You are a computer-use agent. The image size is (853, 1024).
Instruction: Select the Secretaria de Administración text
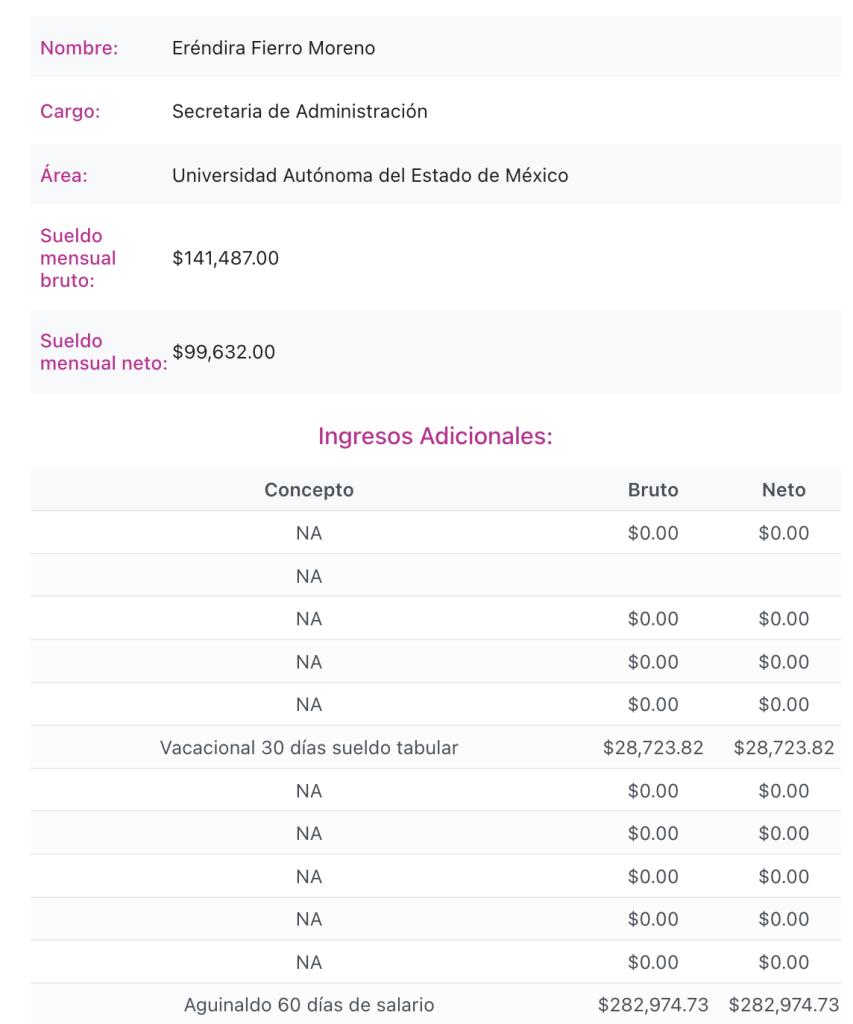(299, 112)
